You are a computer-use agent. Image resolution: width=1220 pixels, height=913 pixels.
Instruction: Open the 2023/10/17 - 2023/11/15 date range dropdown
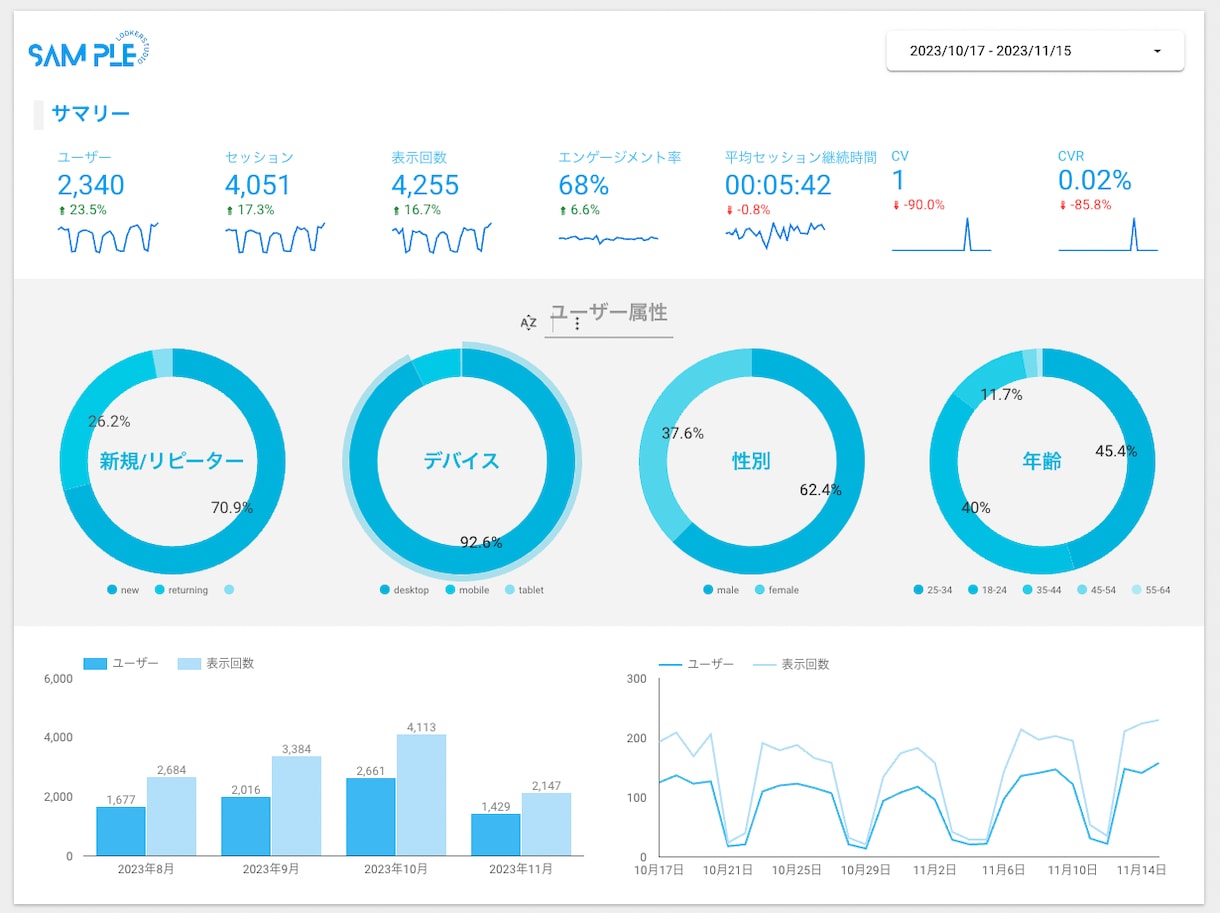coord(1035,51)
